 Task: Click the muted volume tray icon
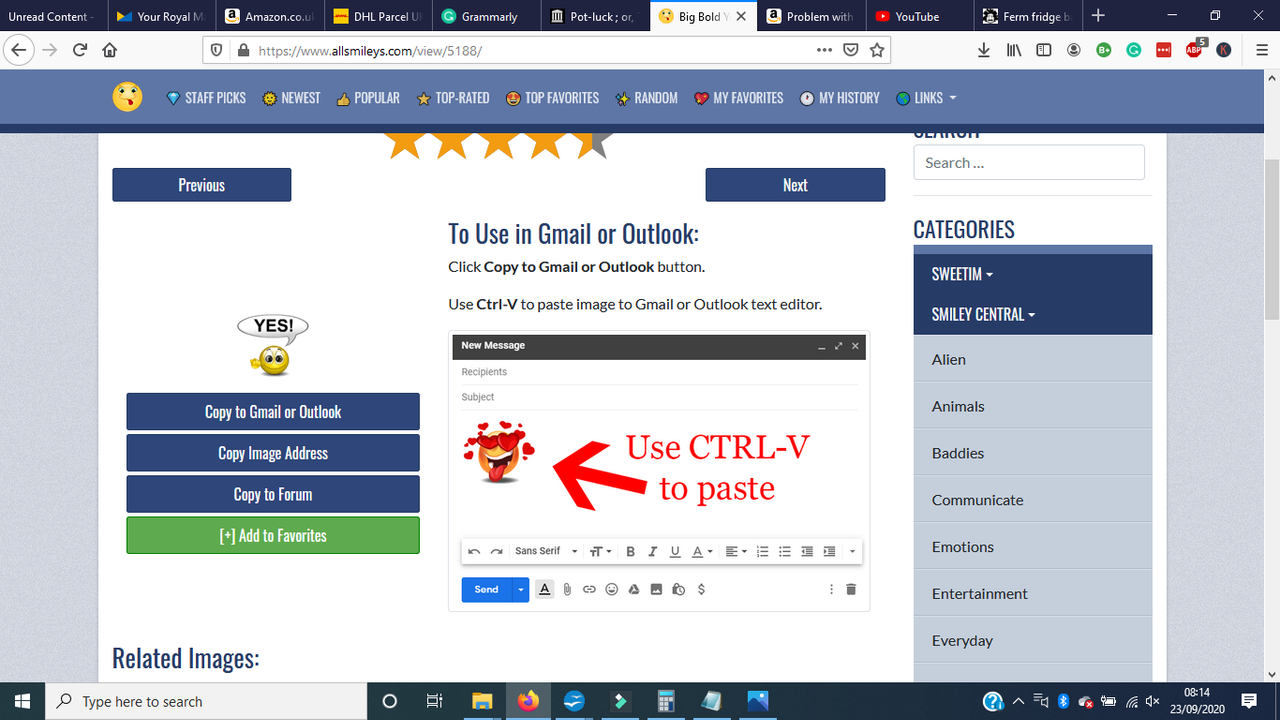[x=1152, y=701]
